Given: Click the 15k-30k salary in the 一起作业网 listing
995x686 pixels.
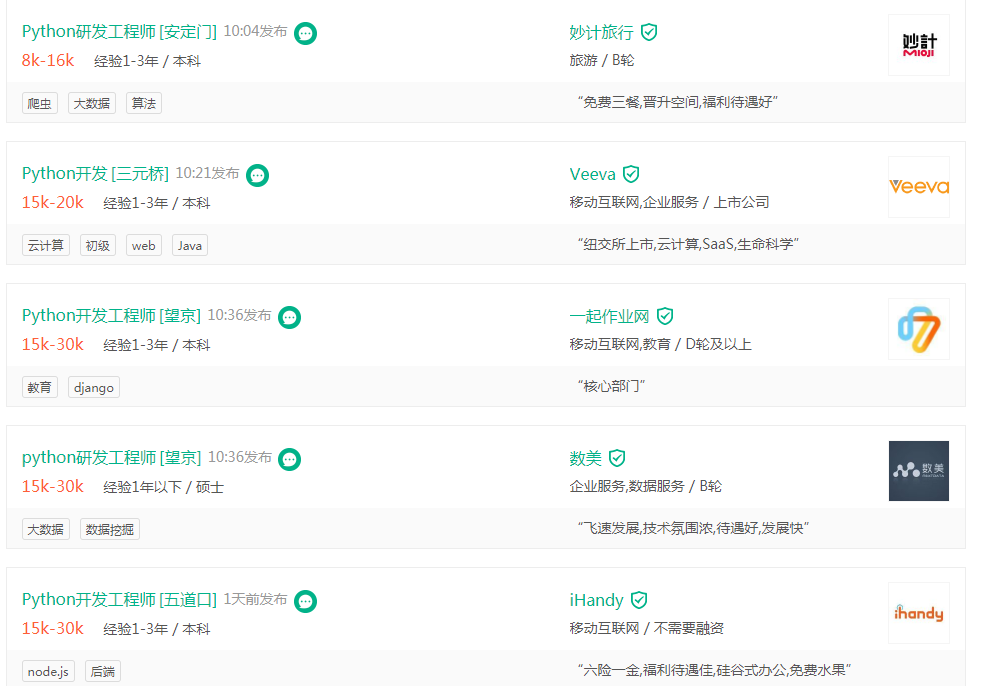Looking at the screenshot, I should 53,345.
